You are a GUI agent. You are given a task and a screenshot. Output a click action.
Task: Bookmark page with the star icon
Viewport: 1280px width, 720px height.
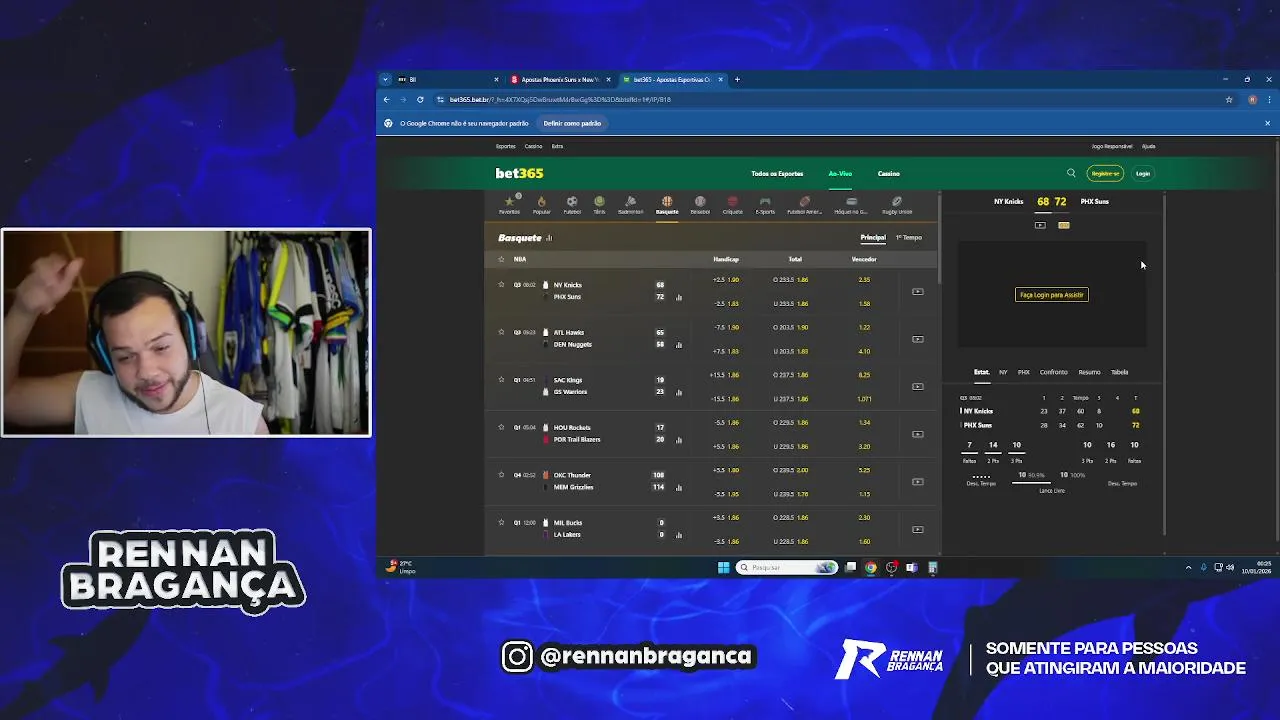1229,99
